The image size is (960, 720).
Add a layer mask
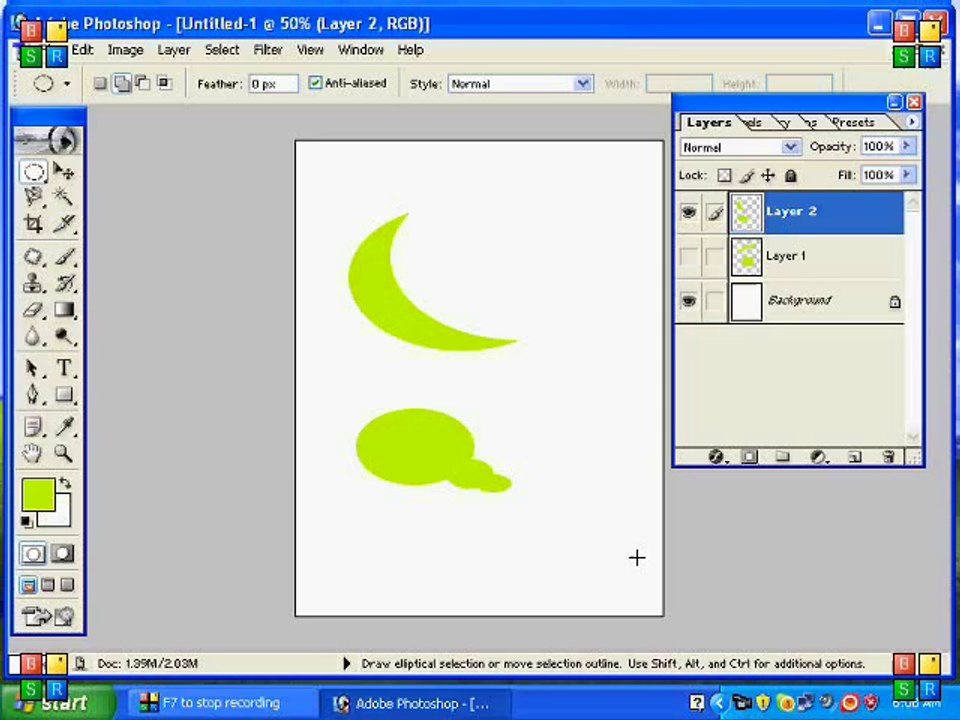tap(749, 457)
